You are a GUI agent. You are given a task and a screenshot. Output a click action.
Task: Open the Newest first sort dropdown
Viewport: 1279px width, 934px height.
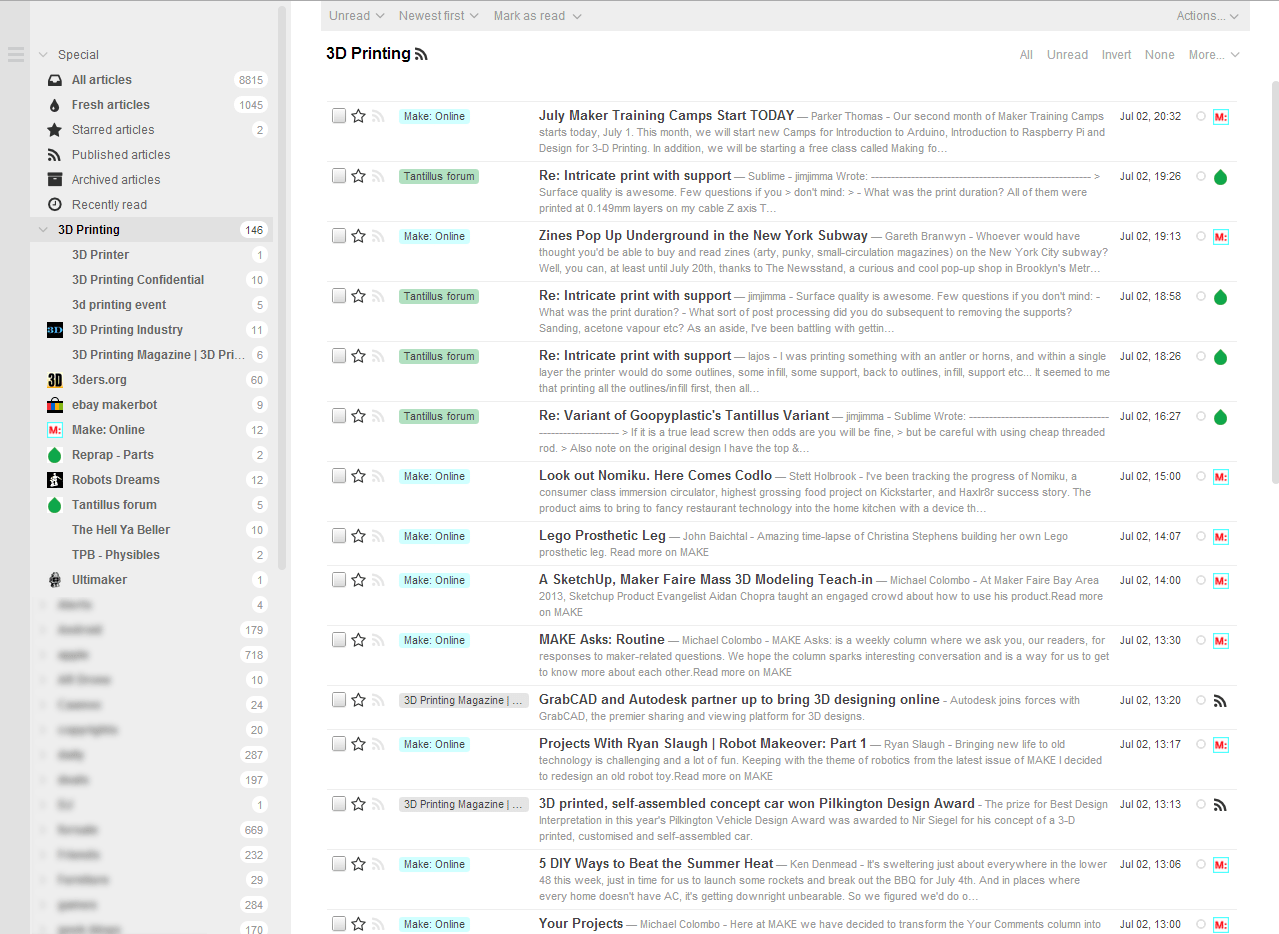click(438, 16)
